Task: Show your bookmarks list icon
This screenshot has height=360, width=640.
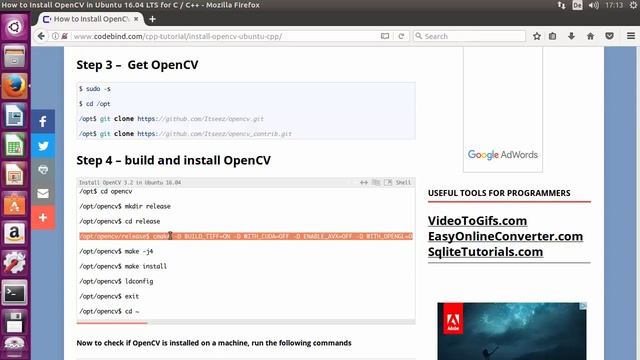Action: pyautogui.click(x=552, y=36)
